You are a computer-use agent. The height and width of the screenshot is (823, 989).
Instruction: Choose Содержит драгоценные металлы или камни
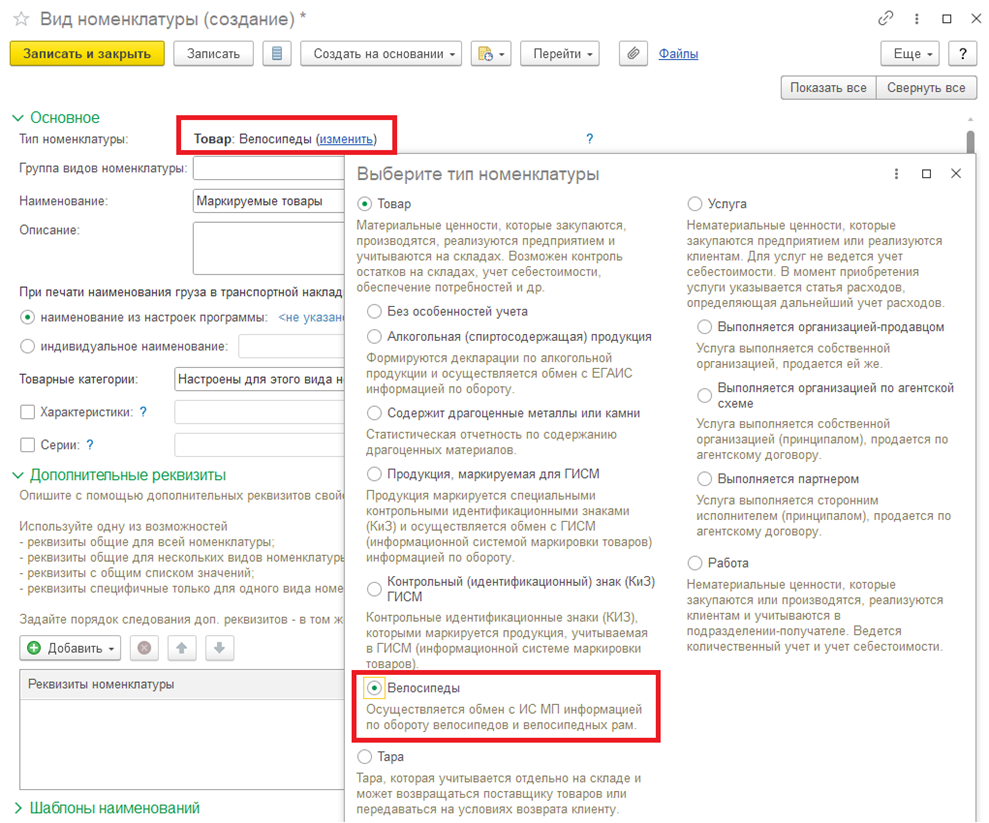[x=375, y=413]
